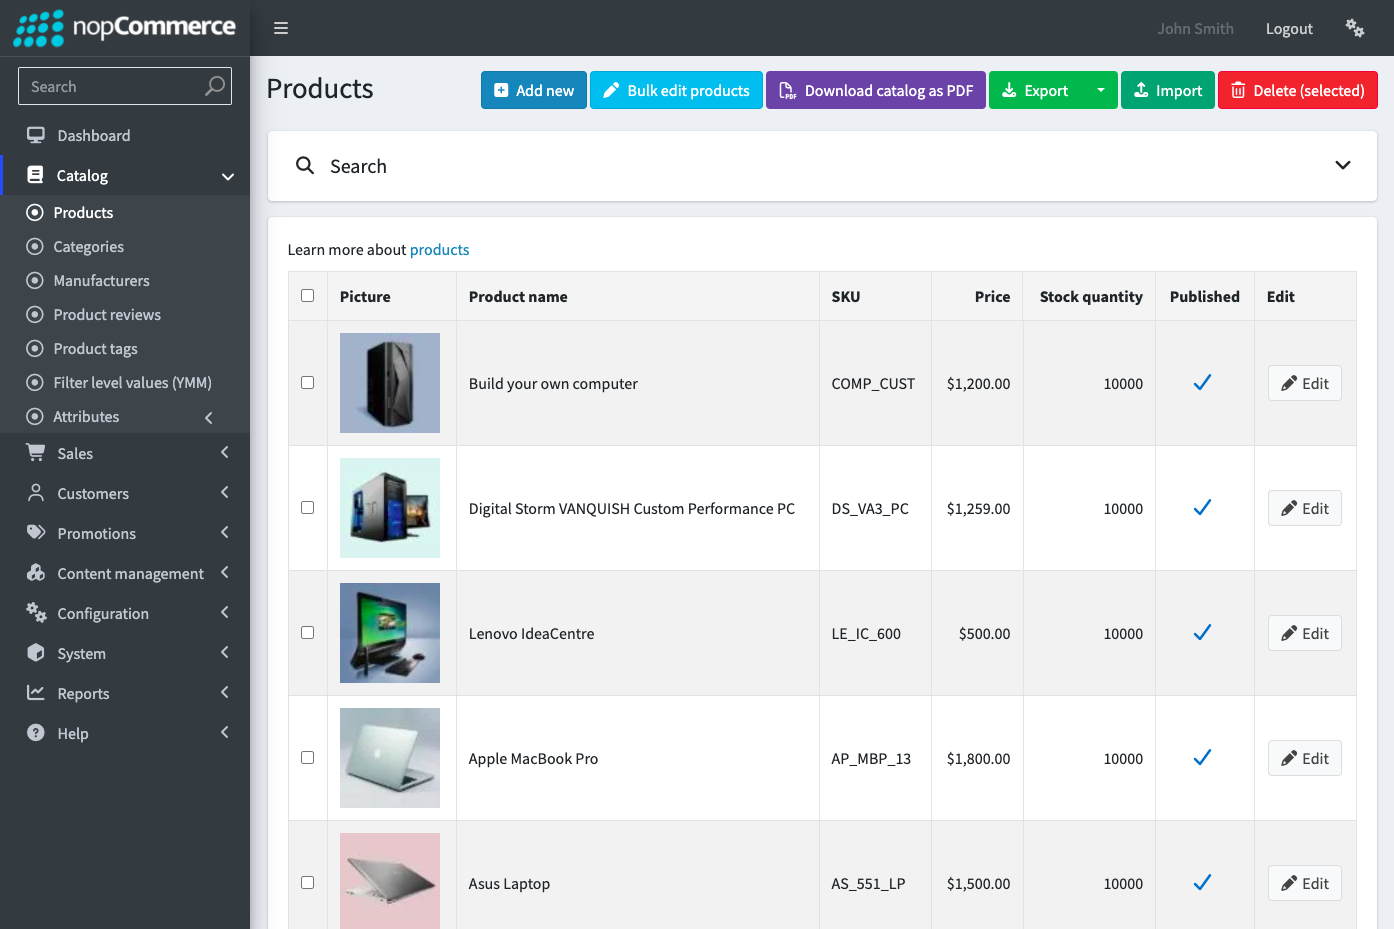Click the Logout link

pyautogui.click(x=1289, y=29)
